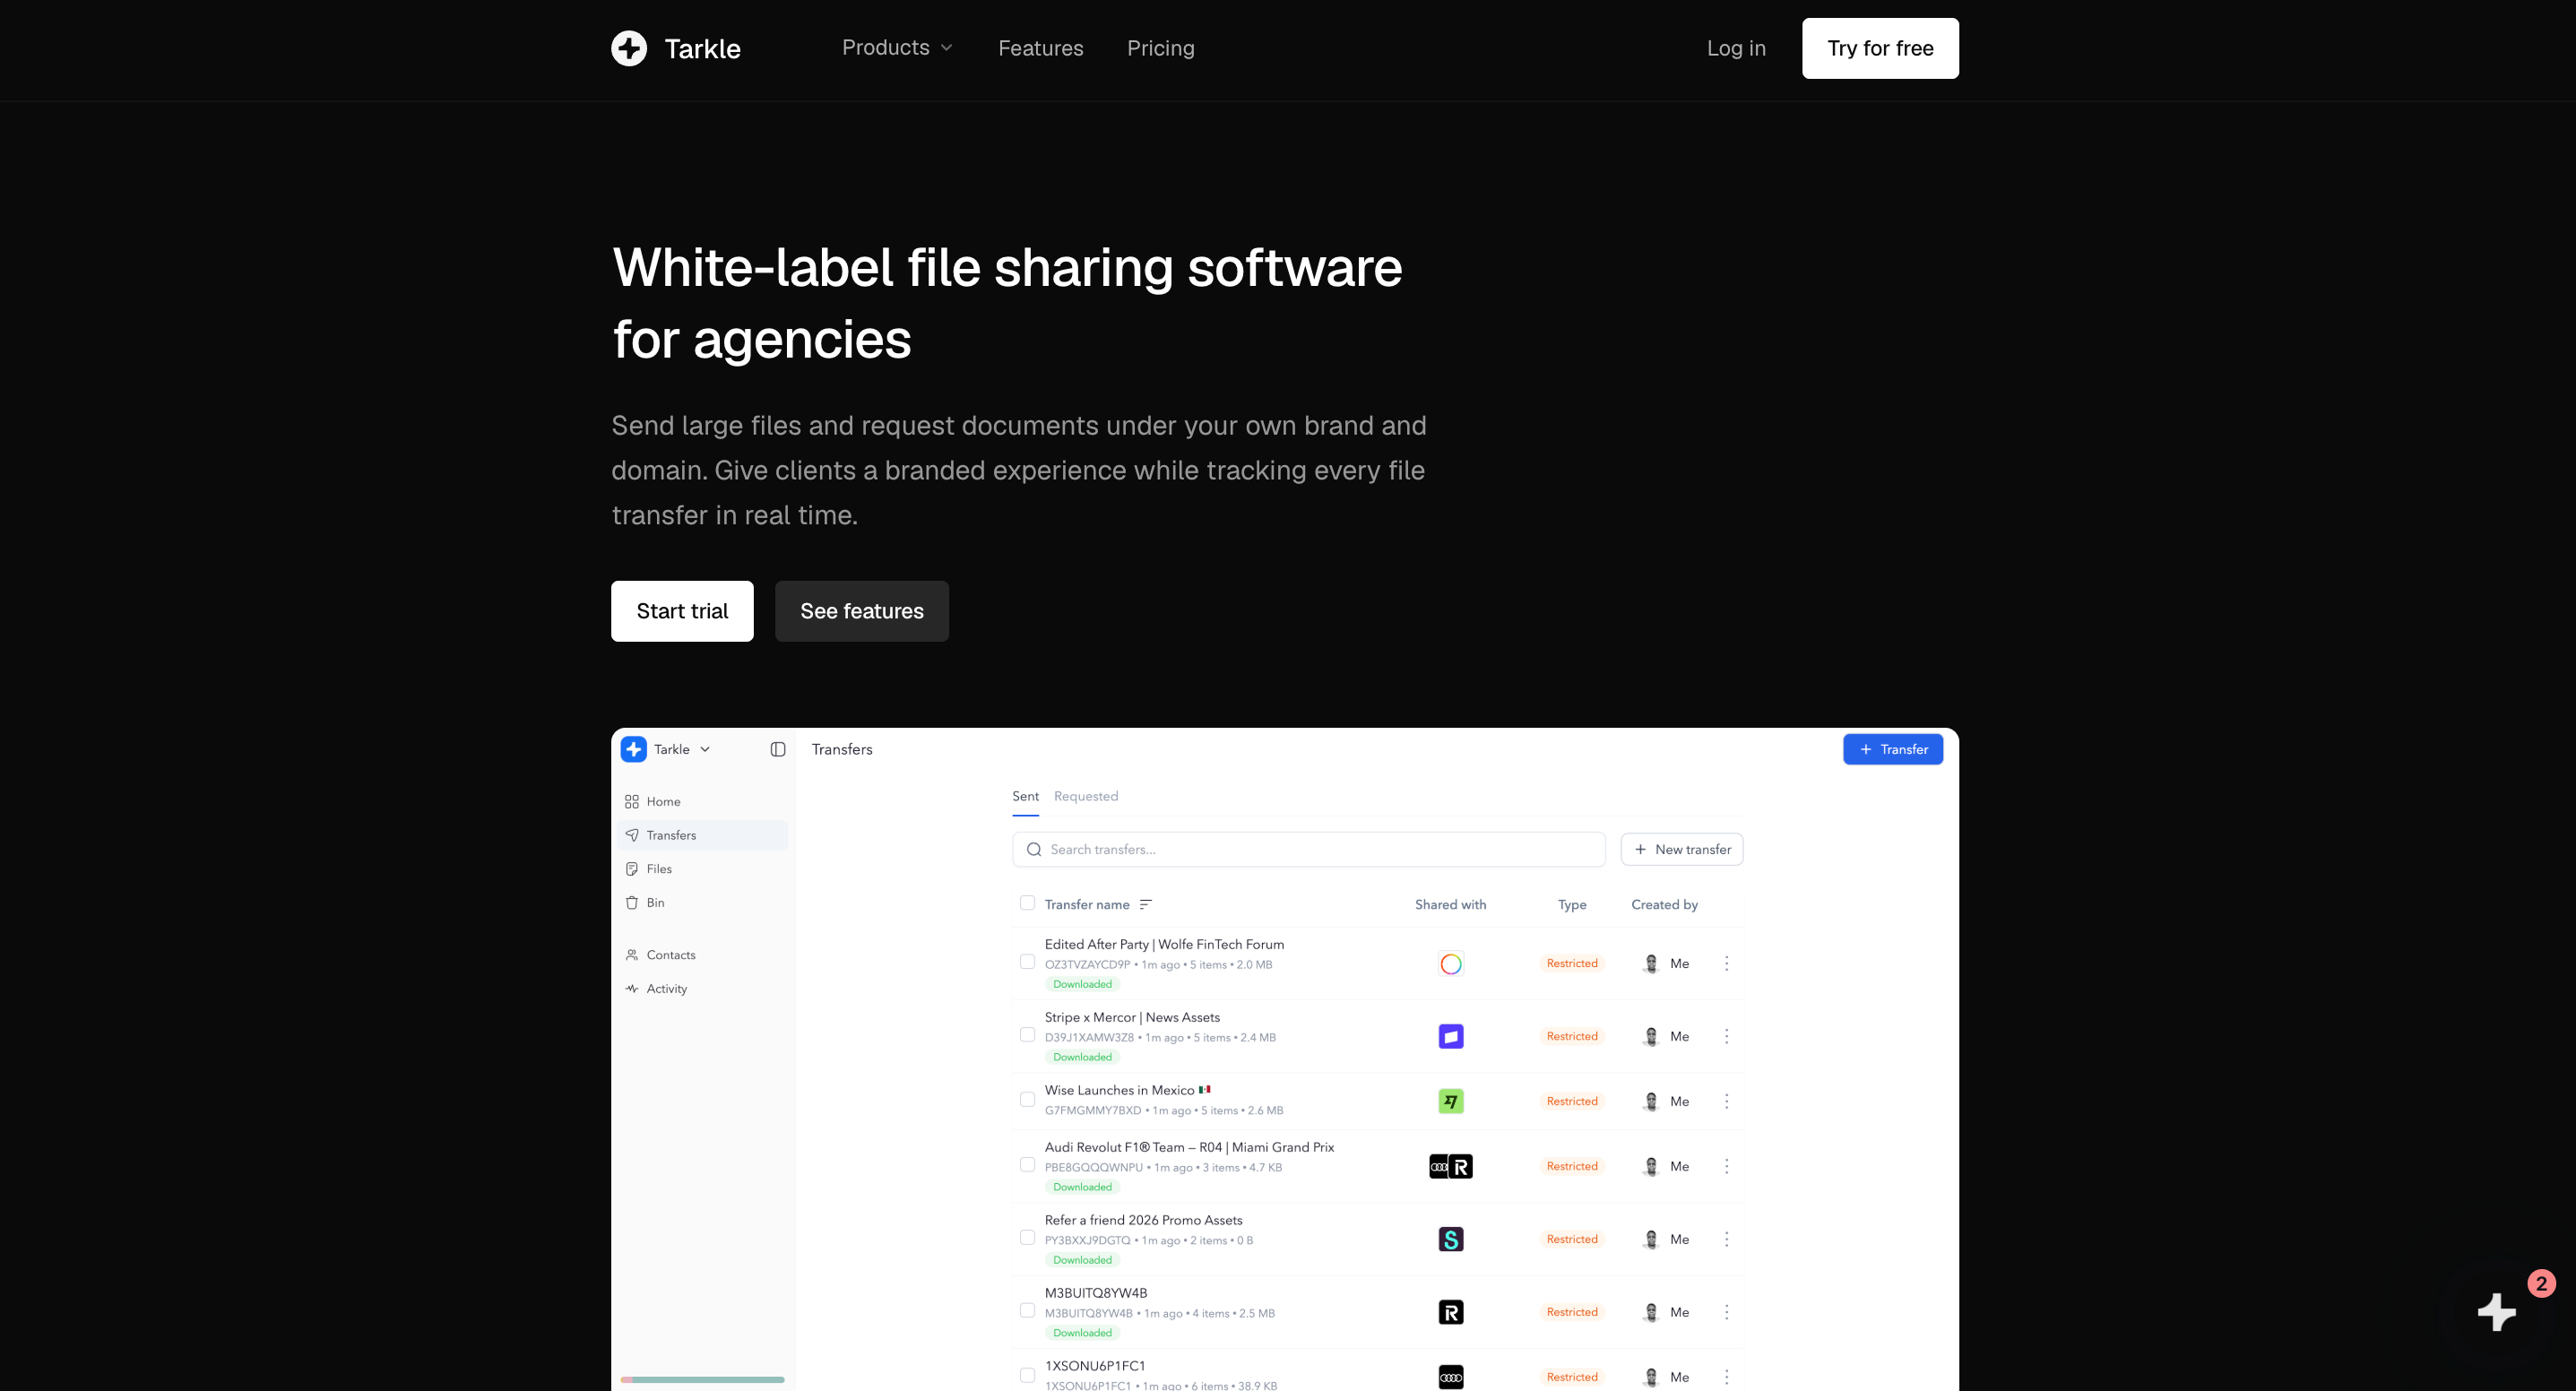Click the R logo in the M3BUITQ8YW4B row

click(x=1451, y=1312)
